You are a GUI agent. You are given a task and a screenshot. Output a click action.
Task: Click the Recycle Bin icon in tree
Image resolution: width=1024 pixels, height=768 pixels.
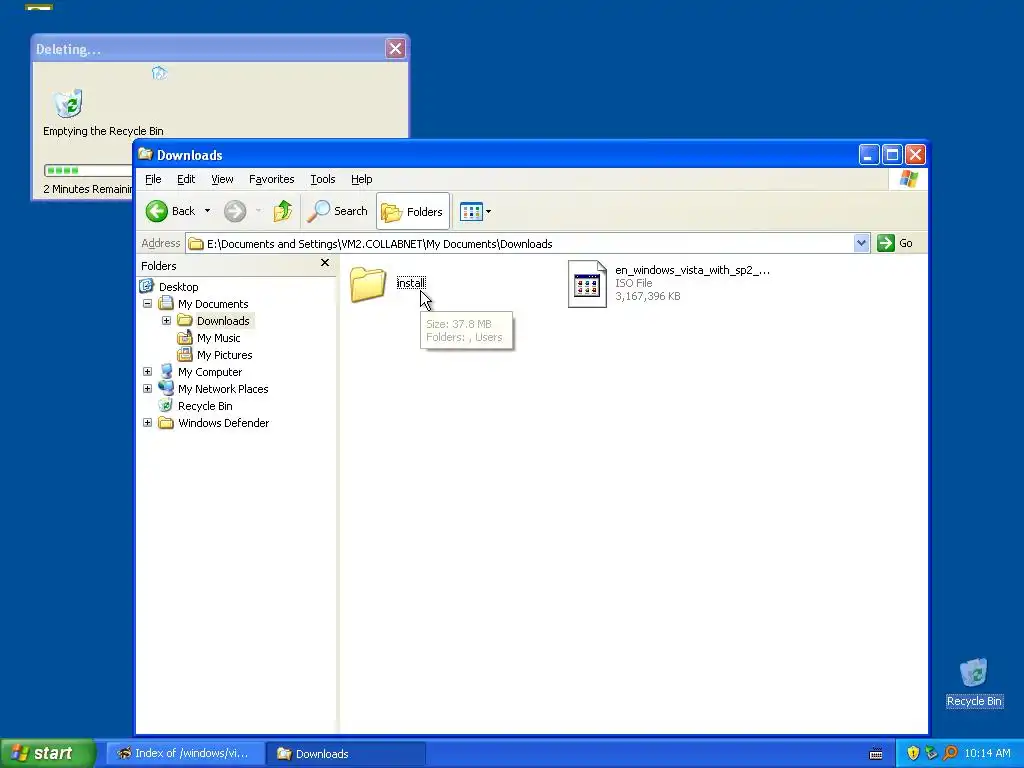coord(166,406)
